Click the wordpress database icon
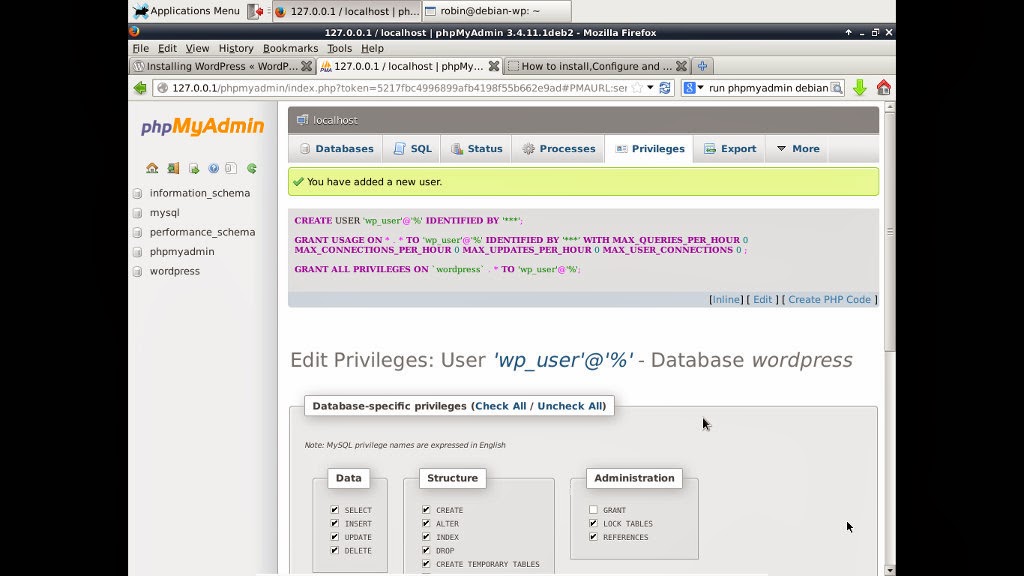Screen dimensions: 1024x576 pyautogui.click(x=137, y=272)
